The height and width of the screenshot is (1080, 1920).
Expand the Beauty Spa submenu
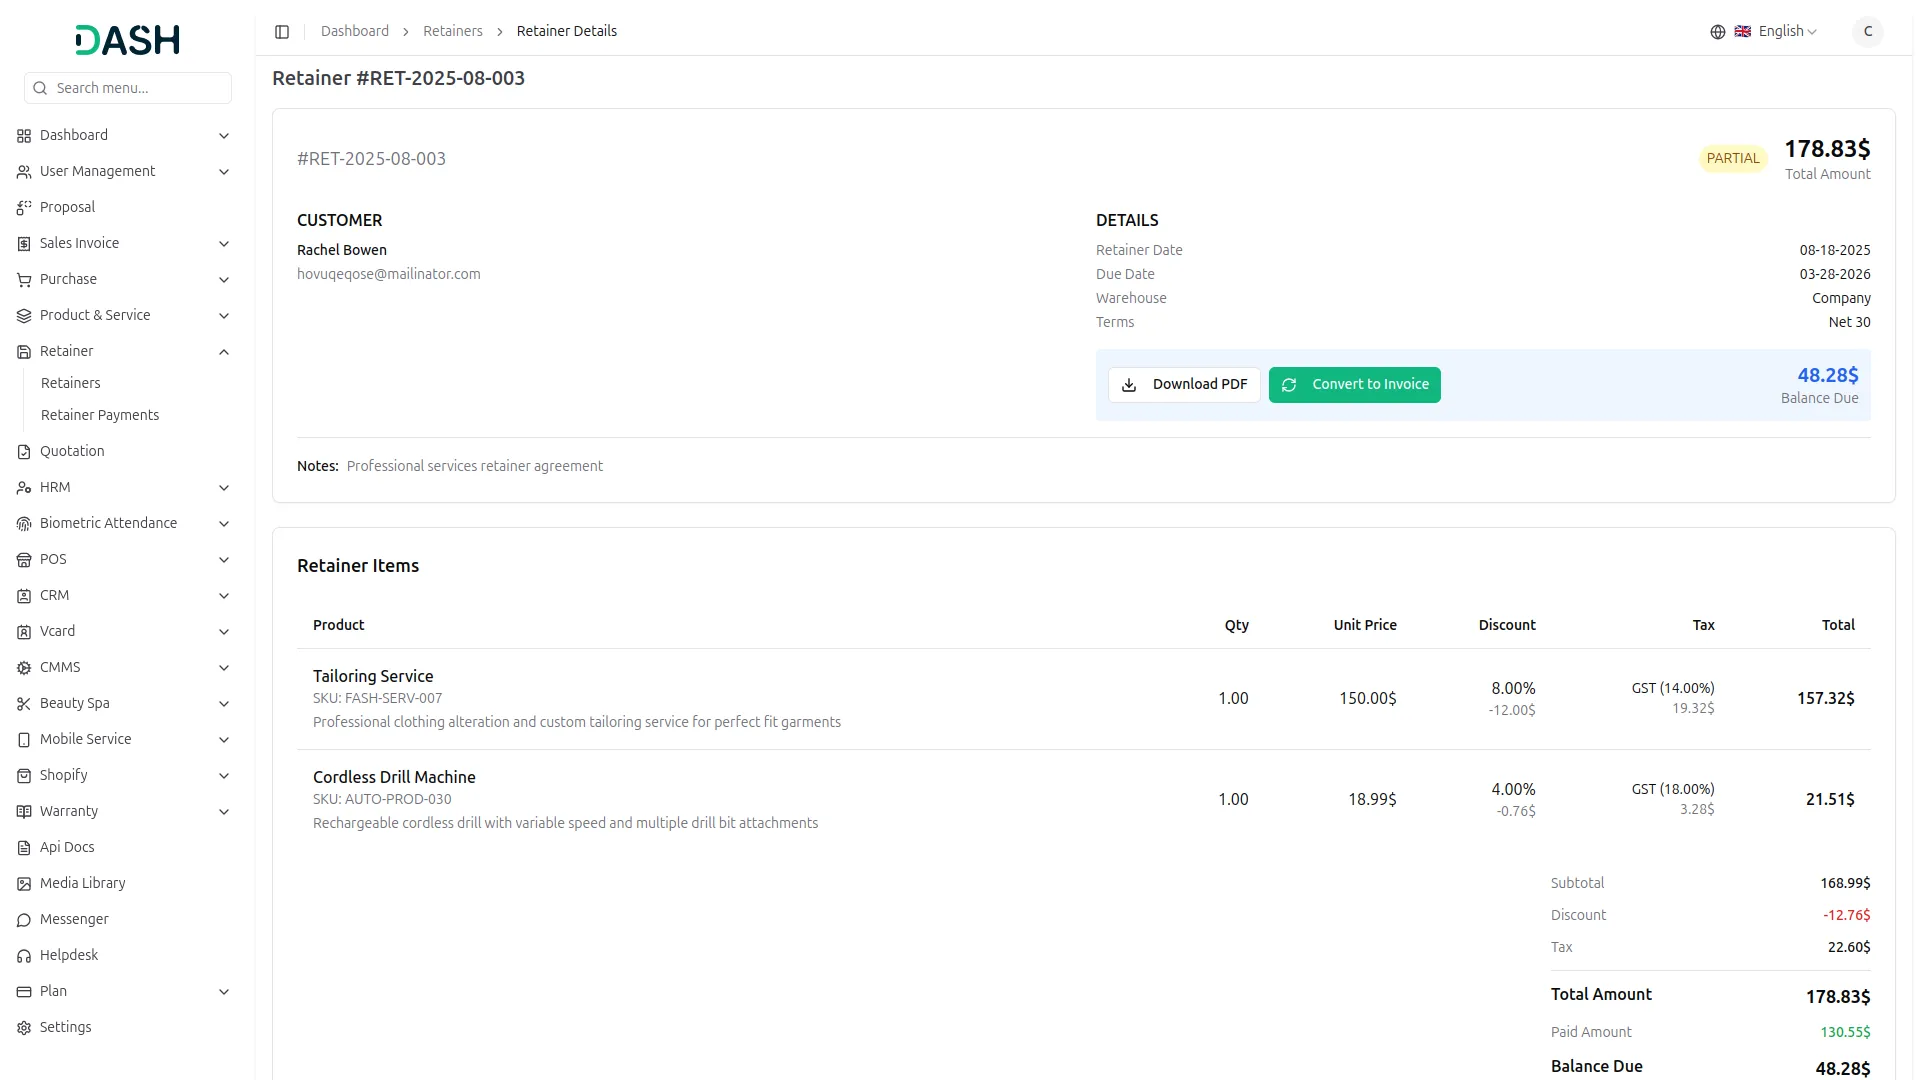click(224, 704)
